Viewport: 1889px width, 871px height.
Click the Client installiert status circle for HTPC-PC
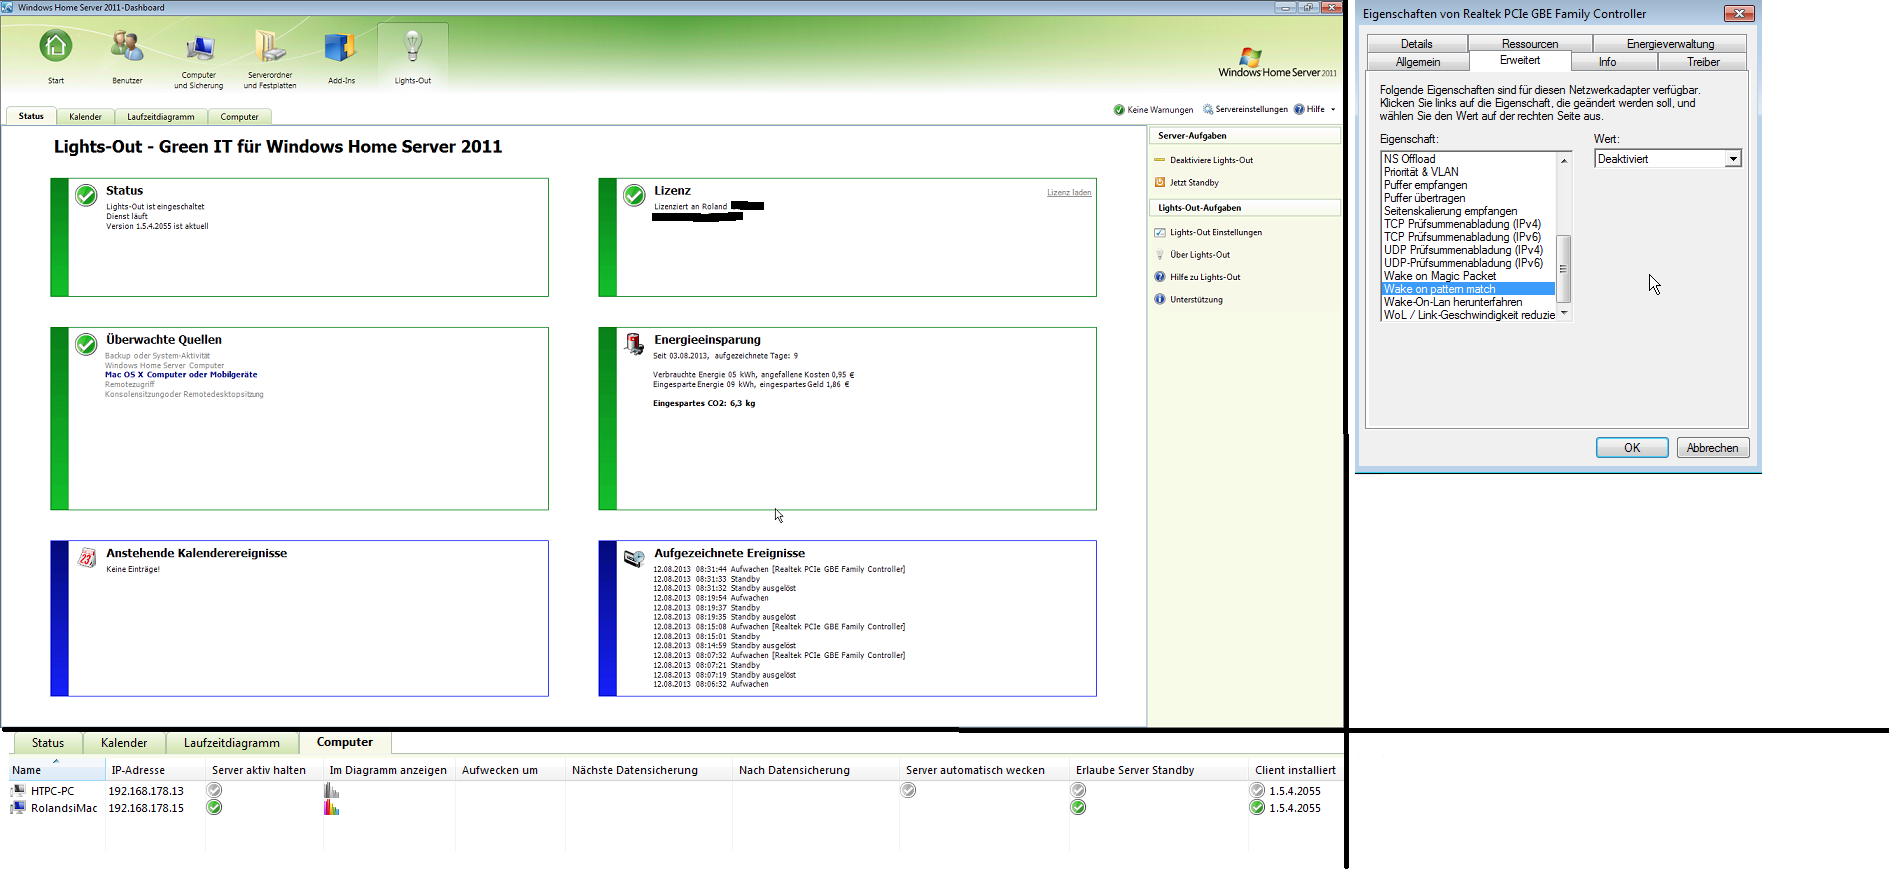click(1258, 791)
